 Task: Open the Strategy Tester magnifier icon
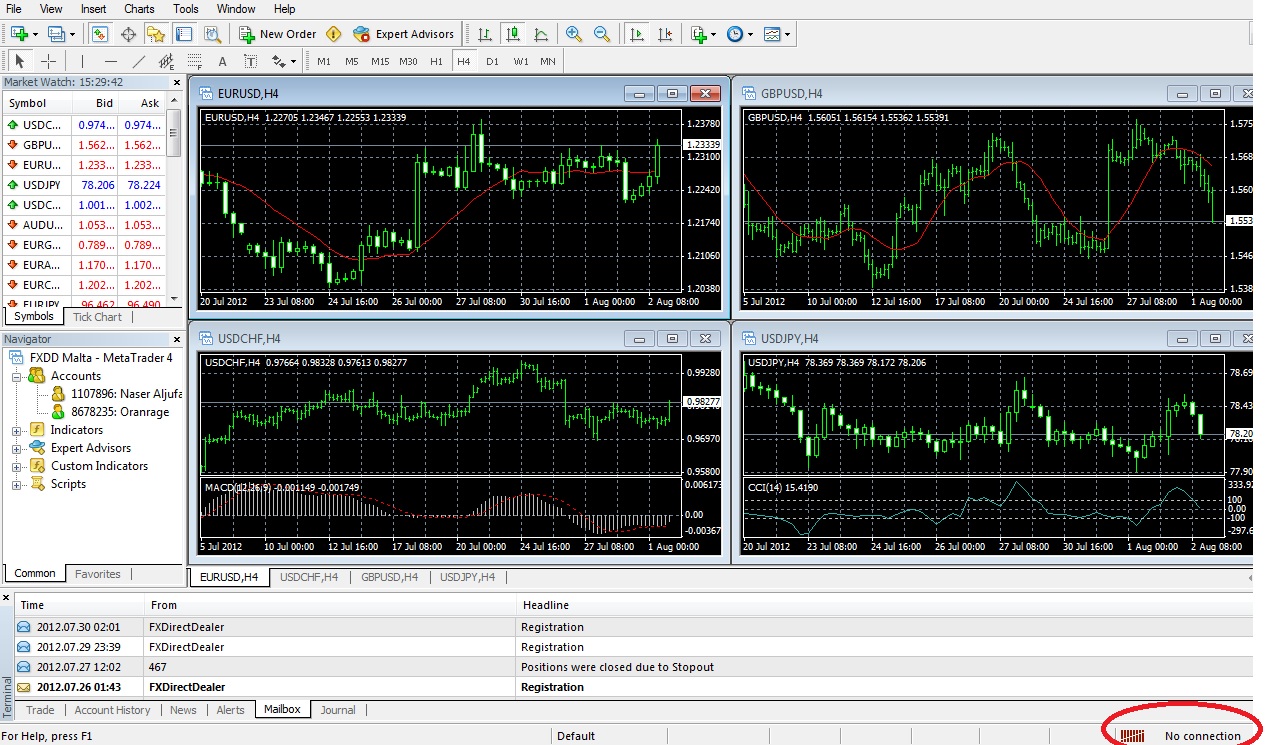click(212, 34)
